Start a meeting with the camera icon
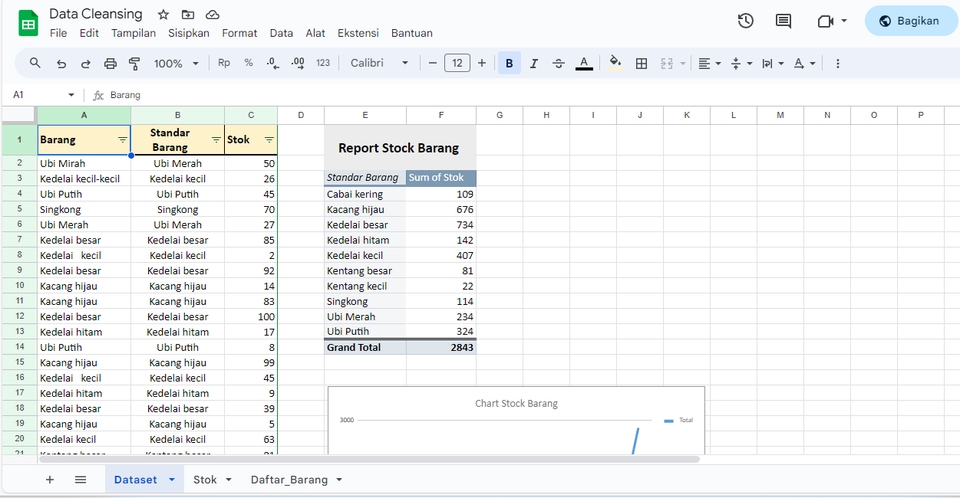The width and height of the screenshot is (960, 498). (x=826, y=21)
